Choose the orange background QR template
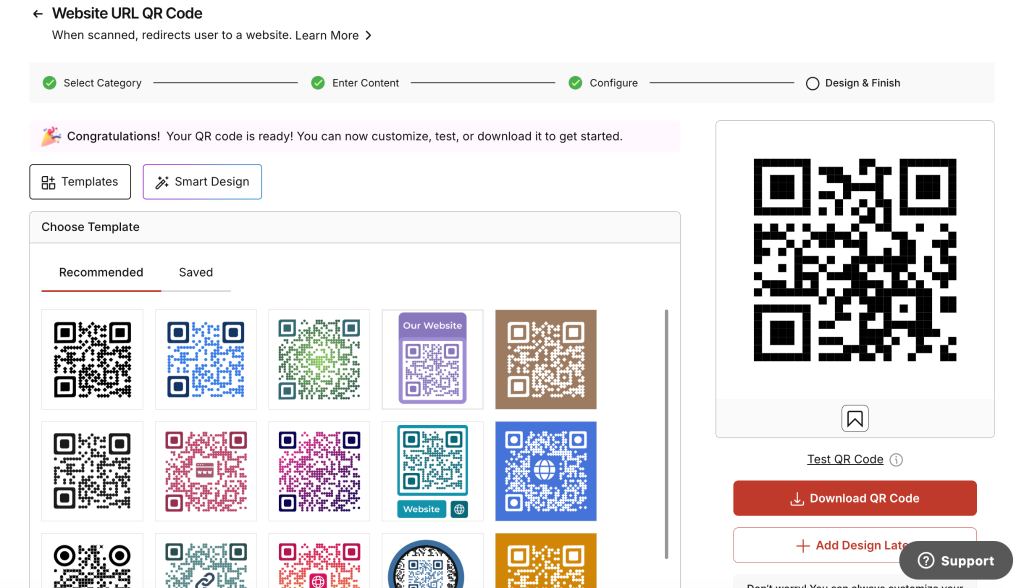1024x588 pixels. (546, 561)
